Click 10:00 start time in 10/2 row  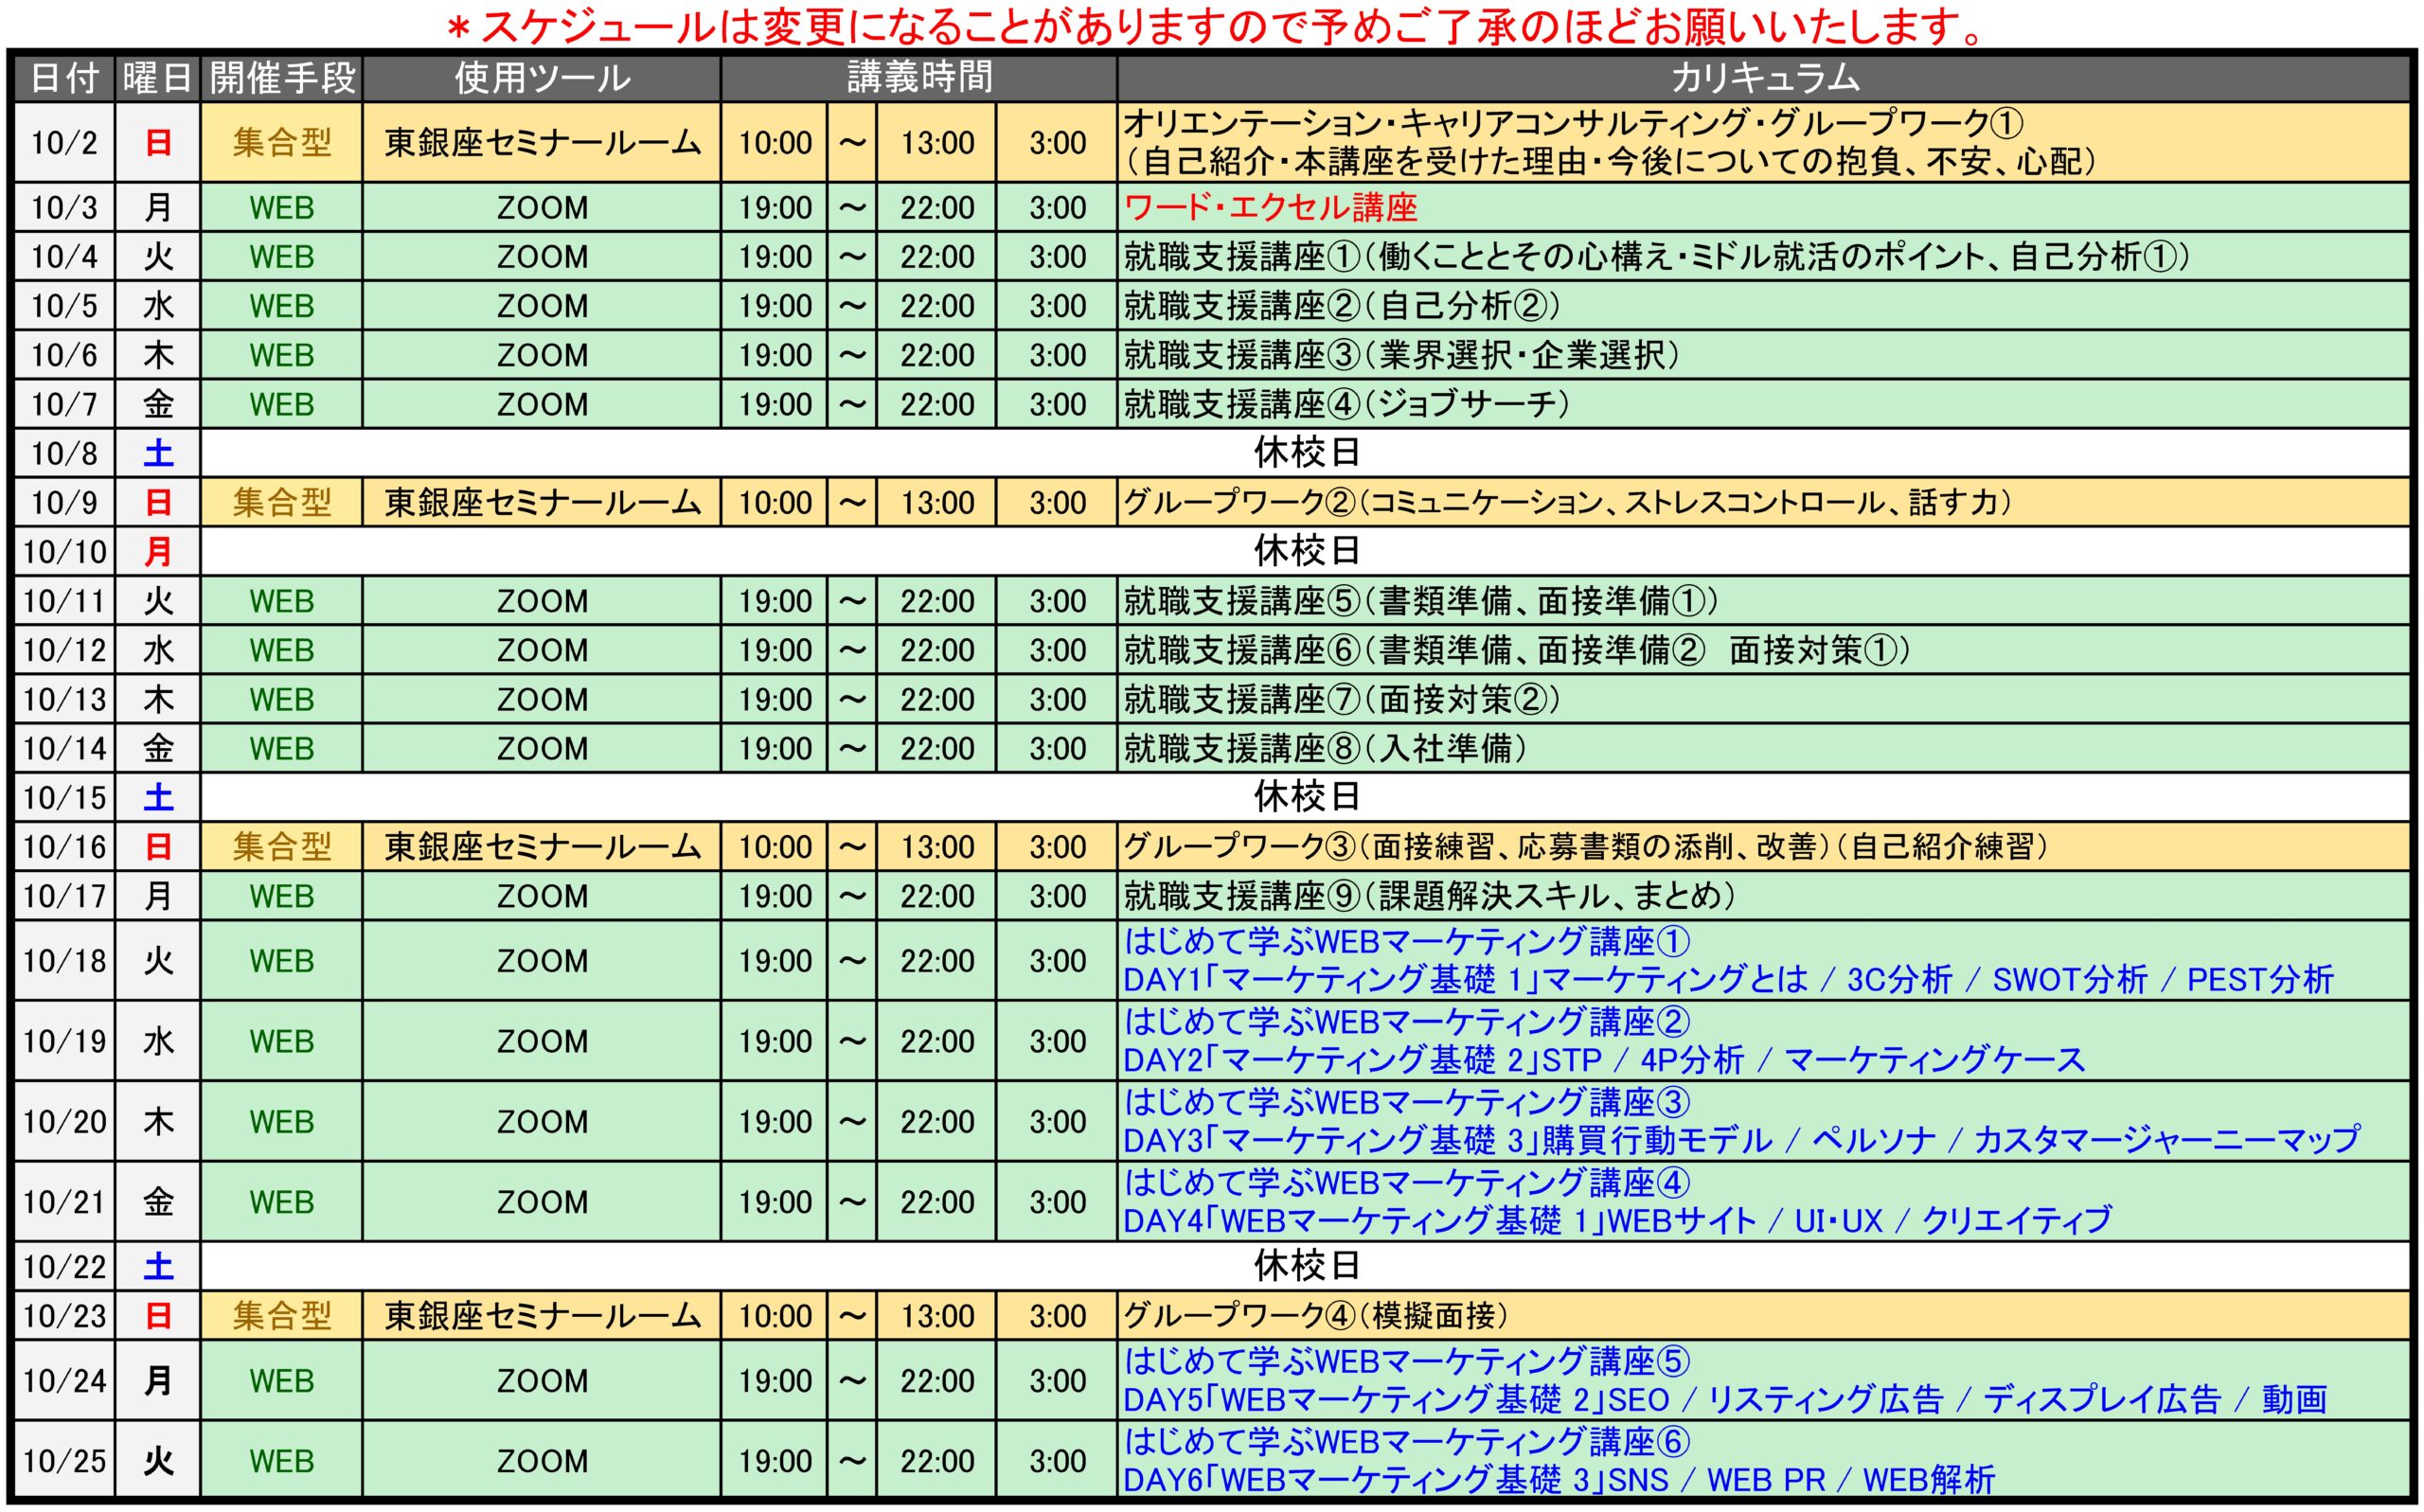coord(775,142)
